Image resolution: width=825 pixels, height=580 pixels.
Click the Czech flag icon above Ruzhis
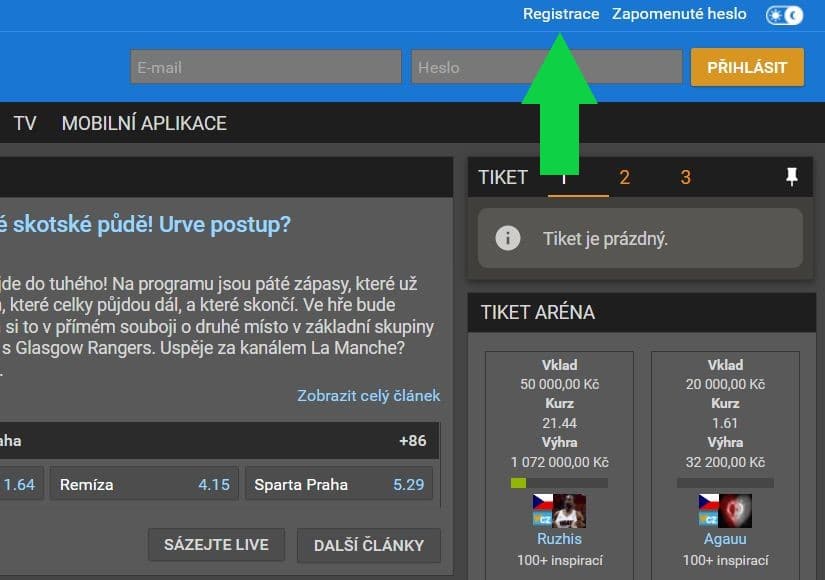pyautogui.click(x=542, y=503)
